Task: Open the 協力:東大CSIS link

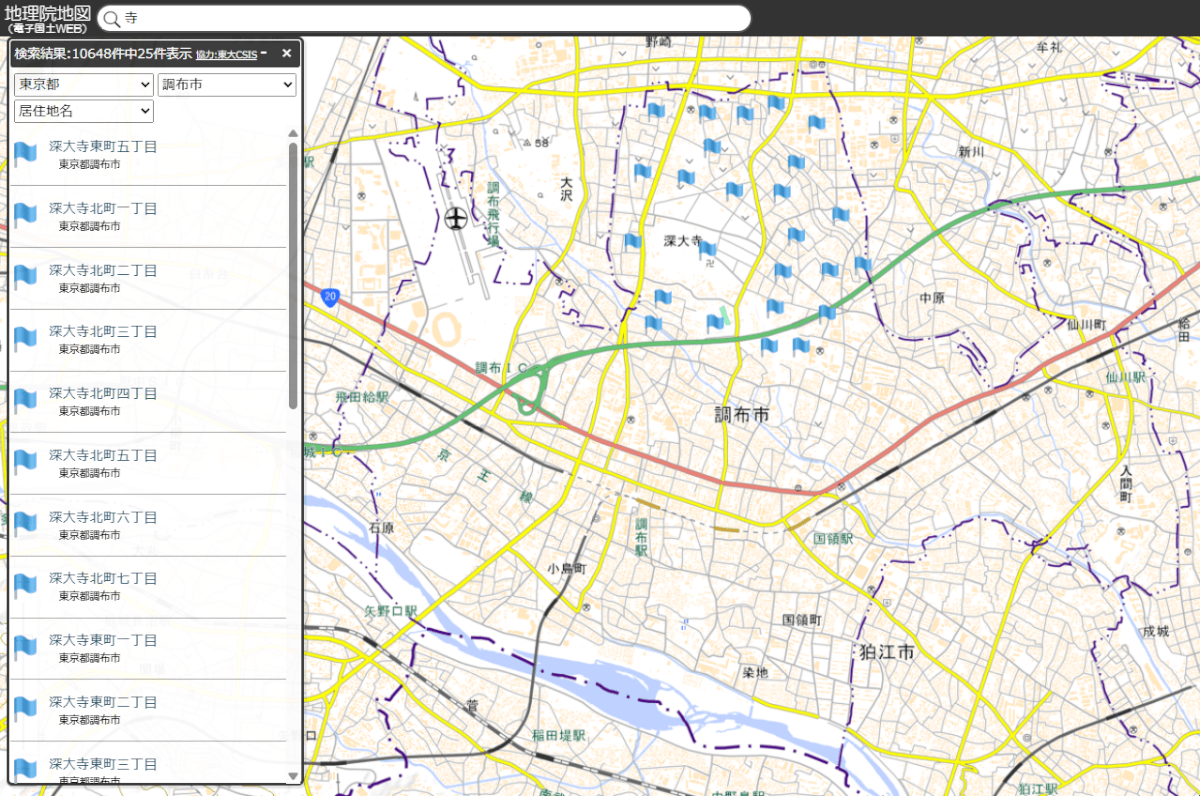Action: [x=227, y=54]
